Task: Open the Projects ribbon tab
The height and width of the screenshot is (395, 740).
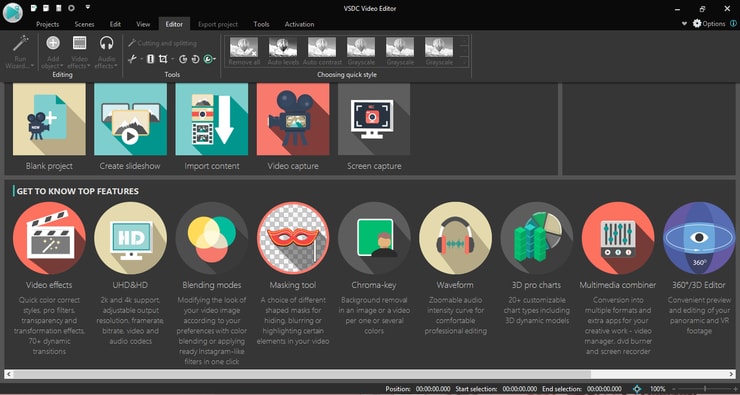Action: (48, 24)
